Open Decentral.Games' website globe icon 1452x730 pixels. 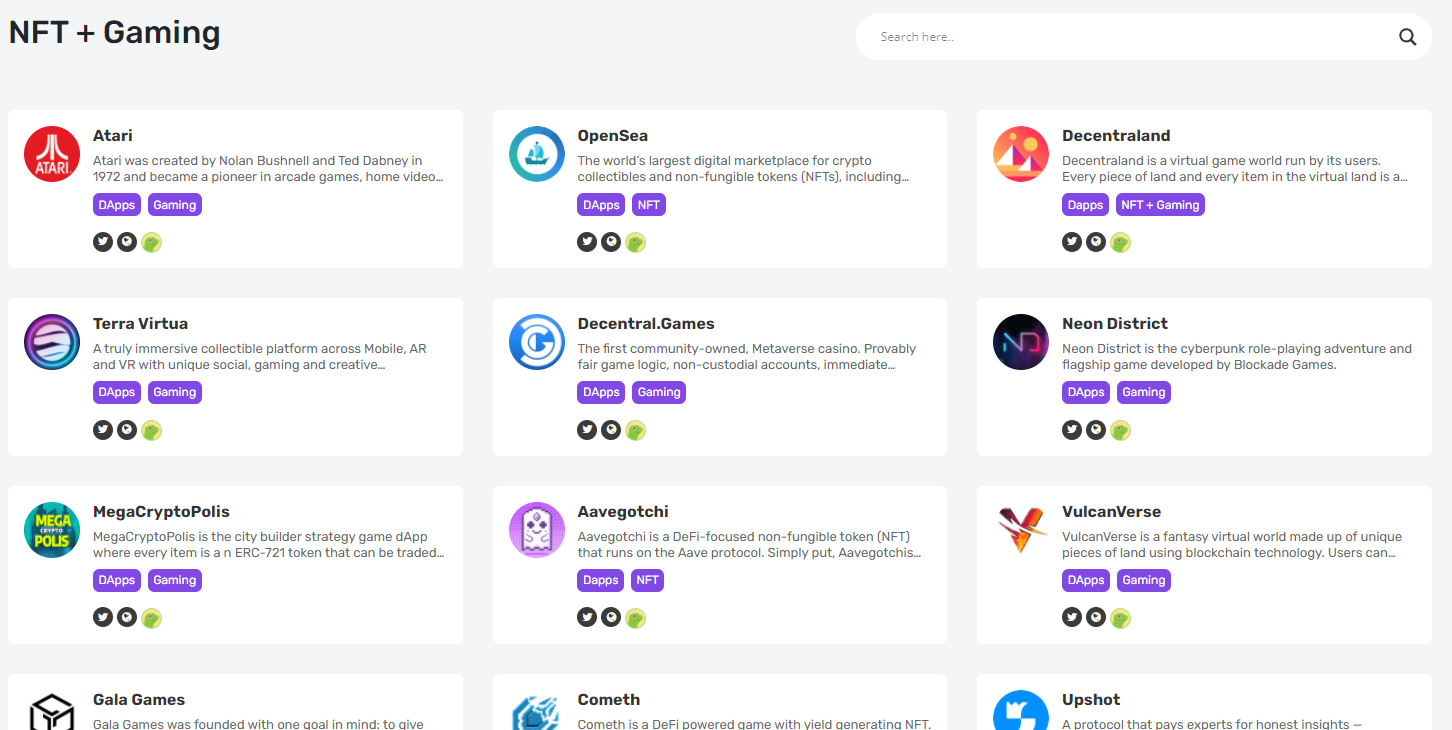click(611, 430)
